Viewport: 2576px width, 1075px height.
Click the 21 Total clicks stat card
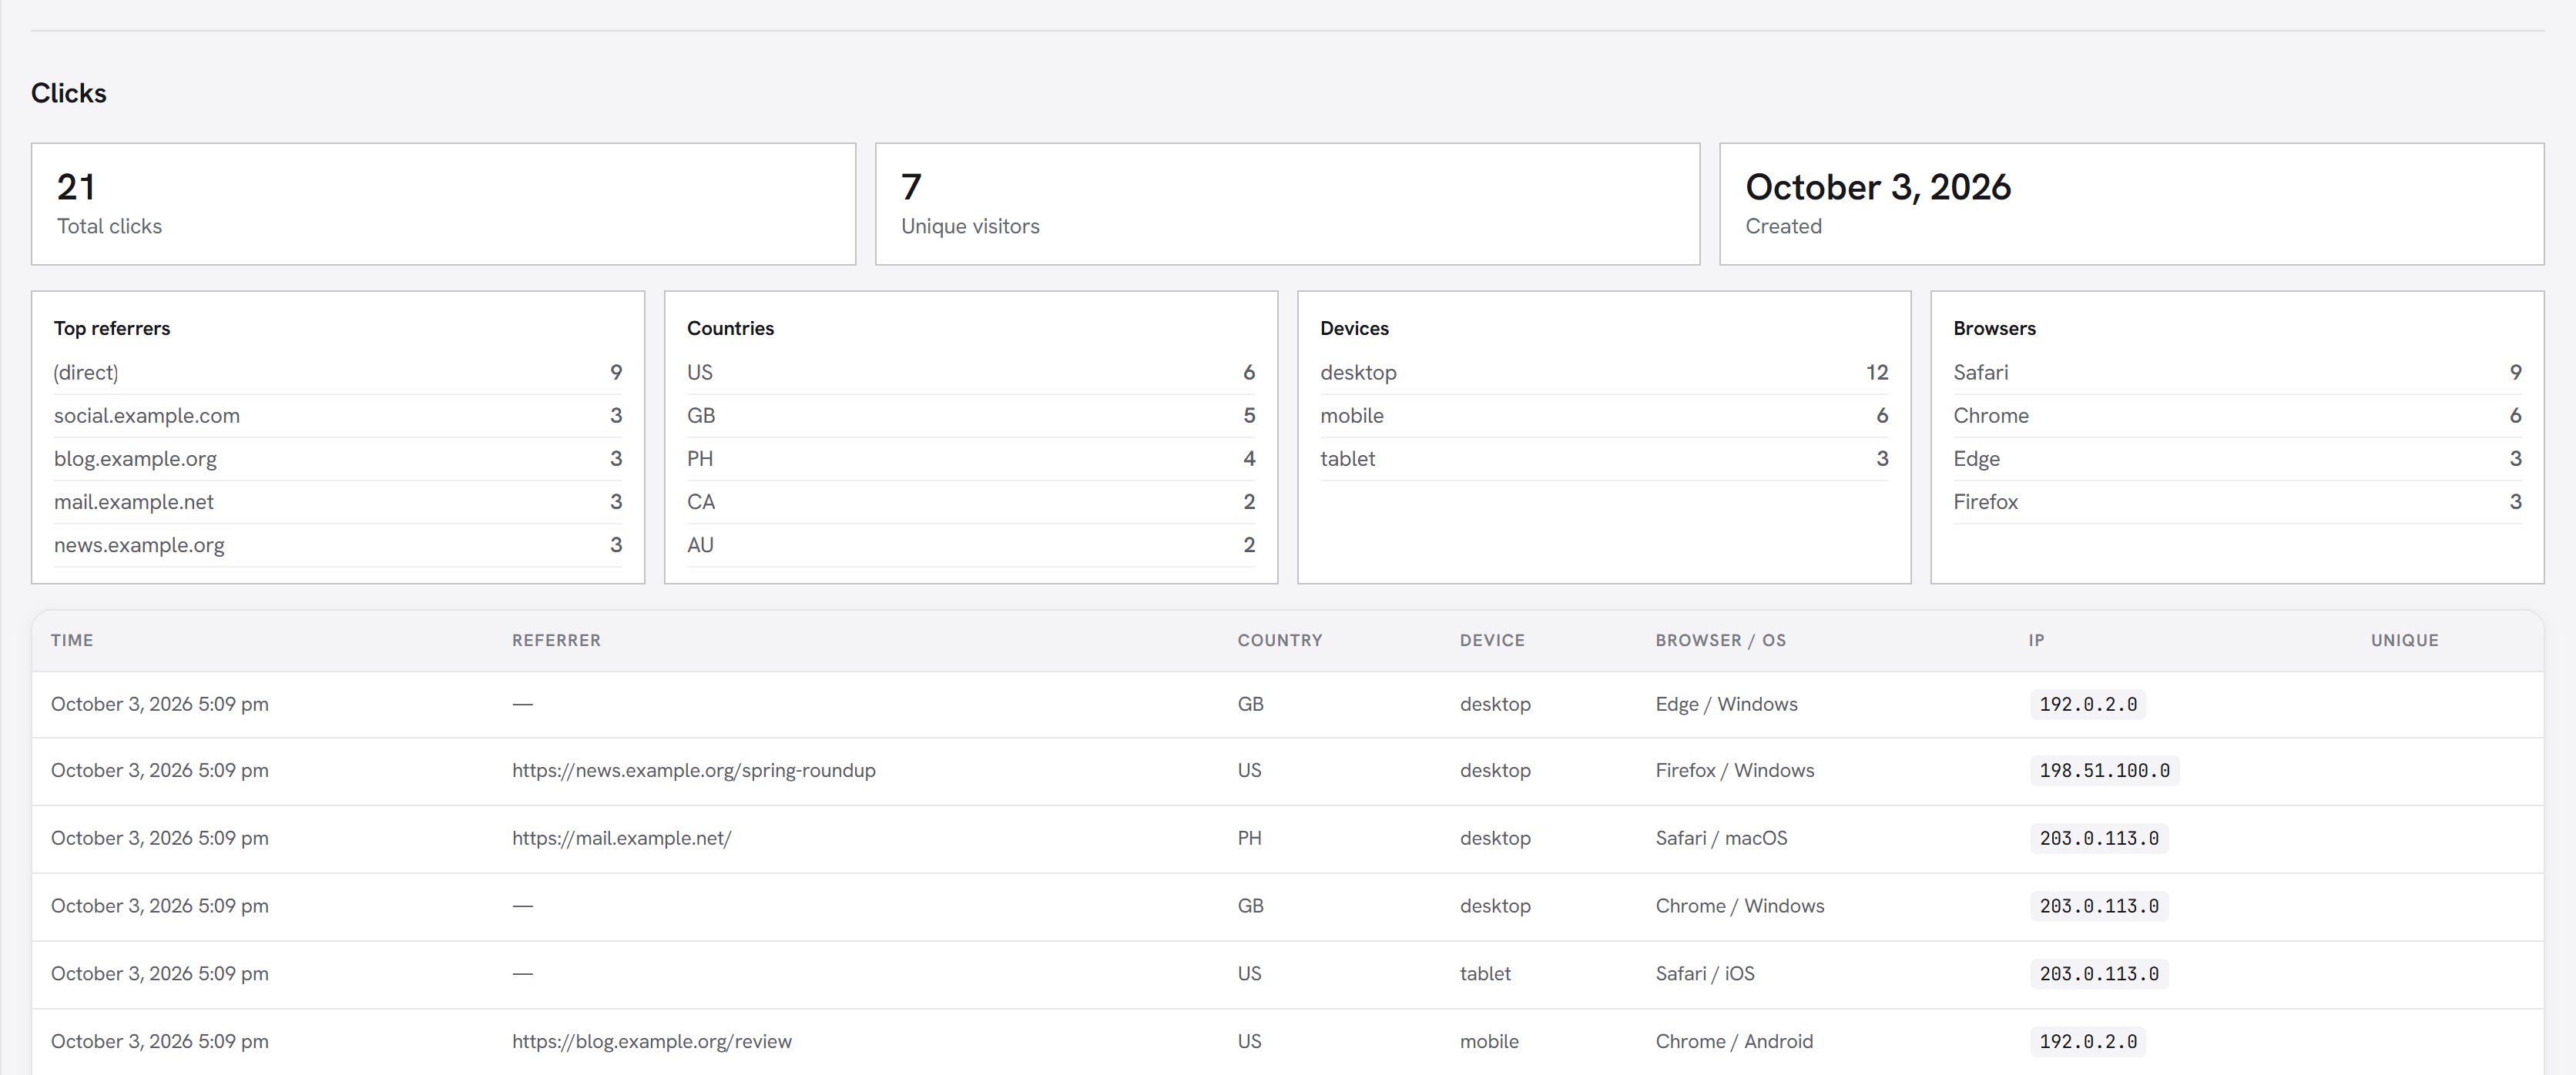pos(443,204)
